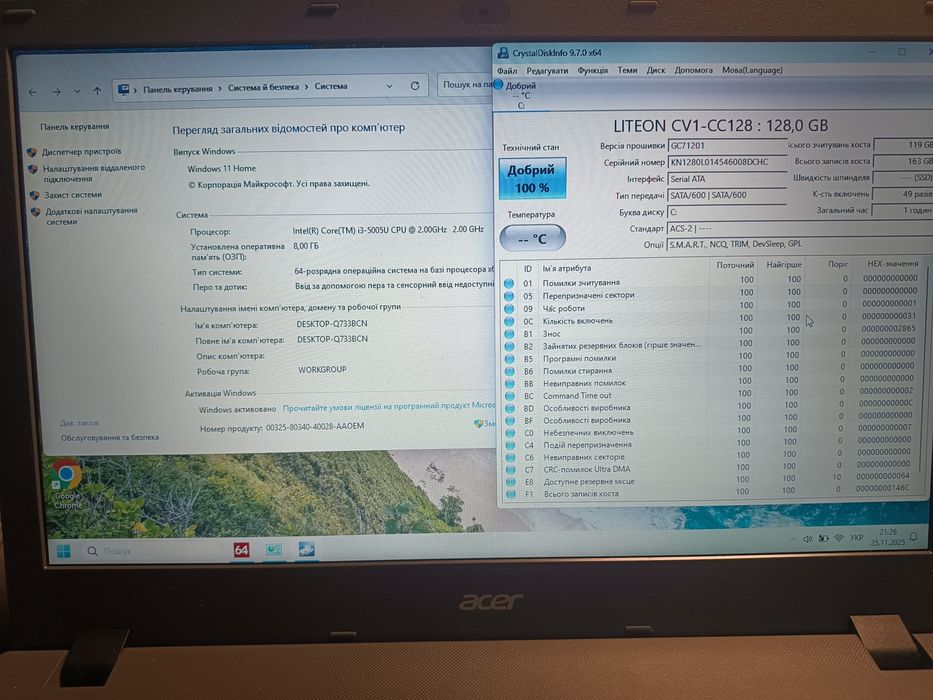
Task: Click the status icon for Command Time out row
Action: point(510,396)
